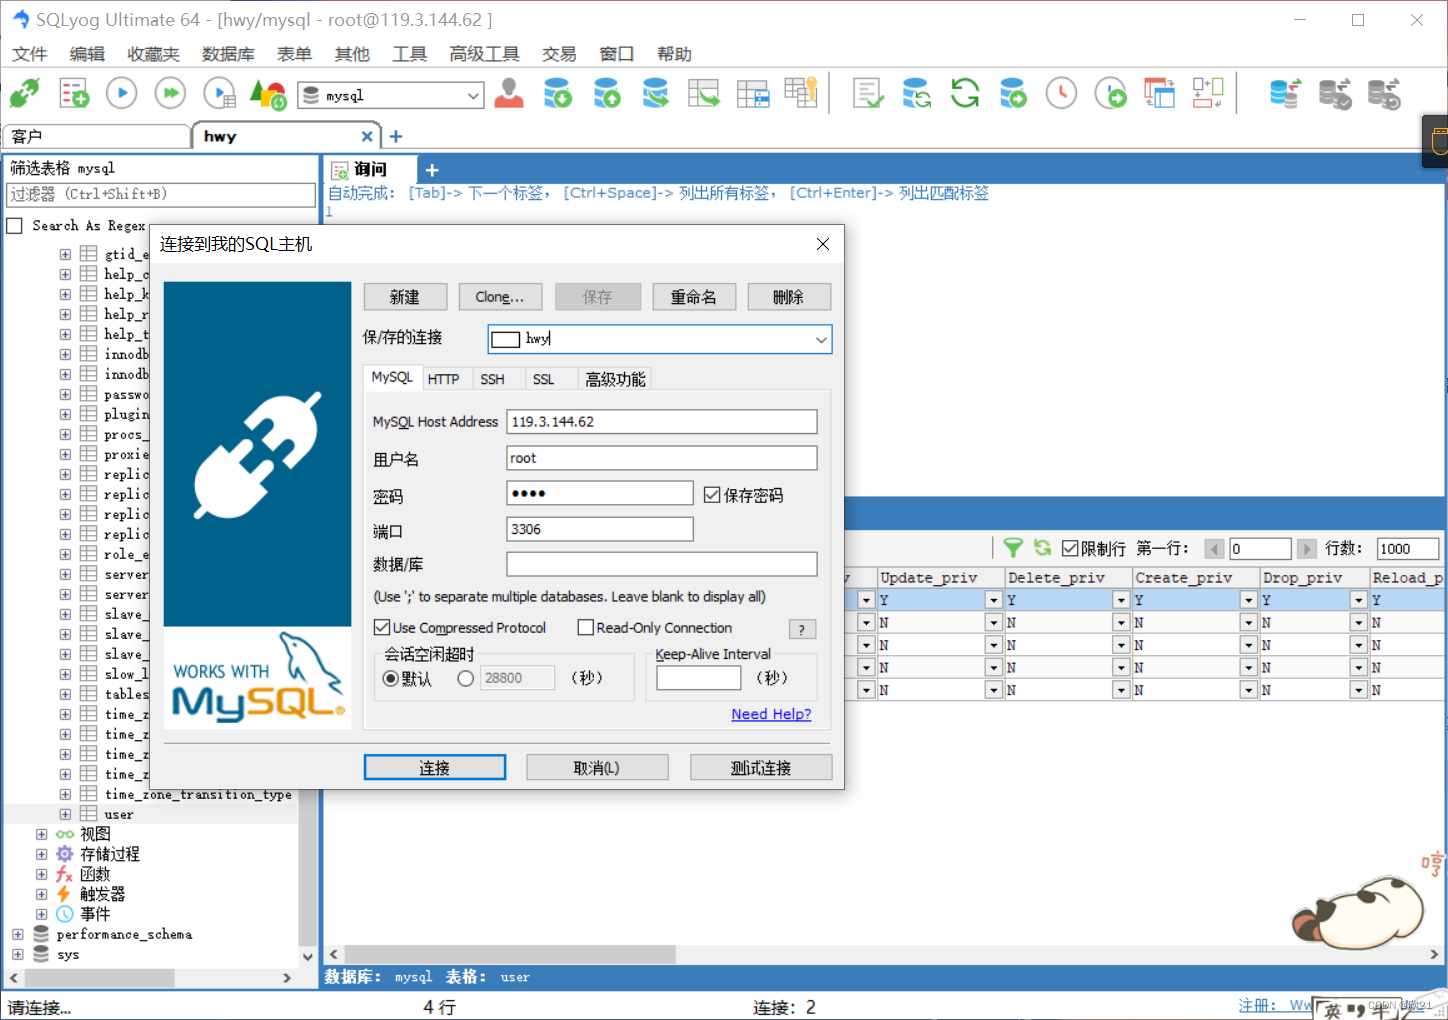This screenshot has height=1020, width=1448.
Task: Click the gray database with clock icon
Action: [x=1384, y=94]
